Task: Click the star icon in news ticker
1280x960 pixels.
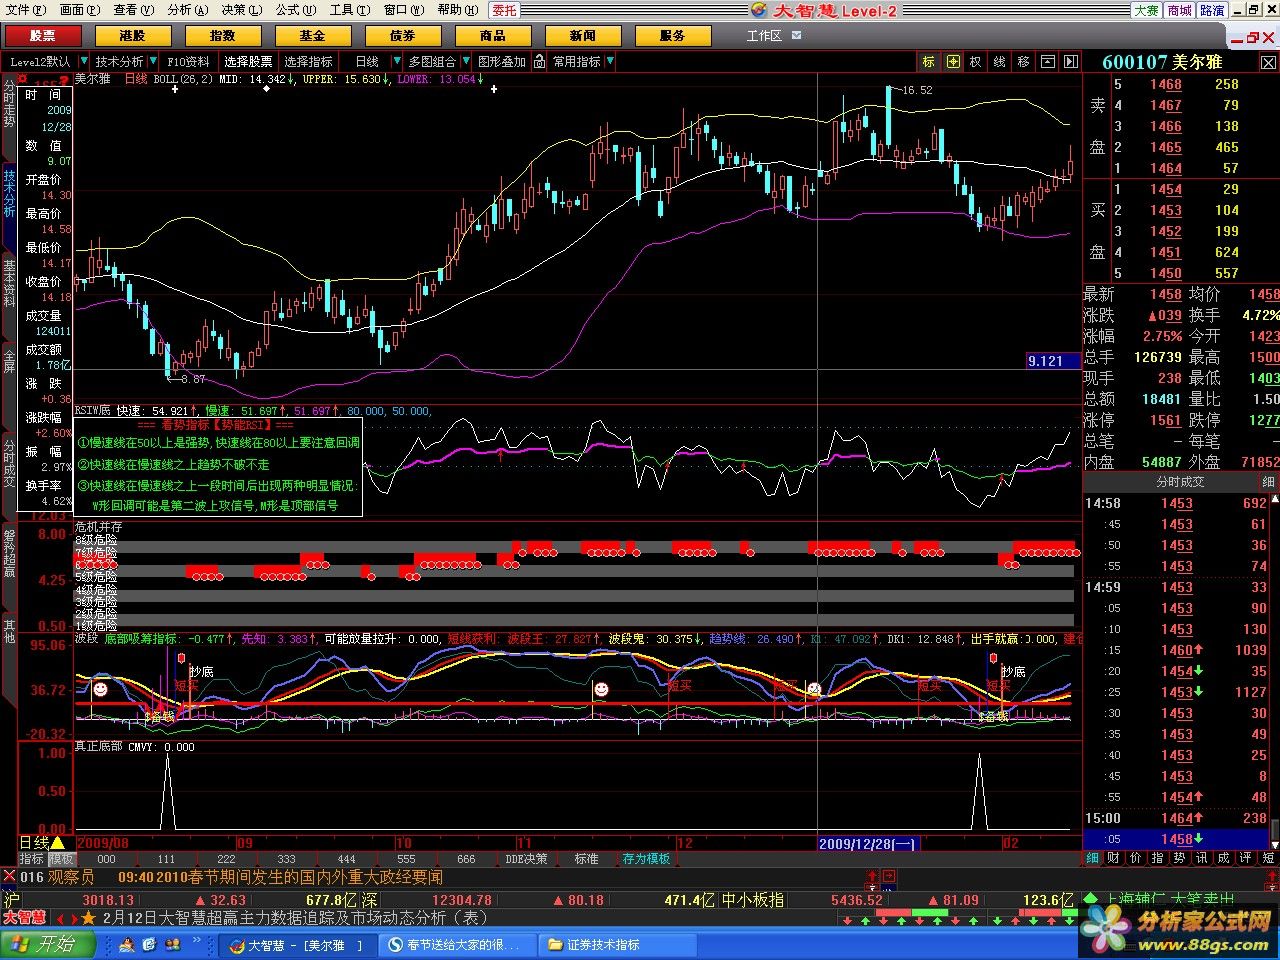Action: coord(88,918)
